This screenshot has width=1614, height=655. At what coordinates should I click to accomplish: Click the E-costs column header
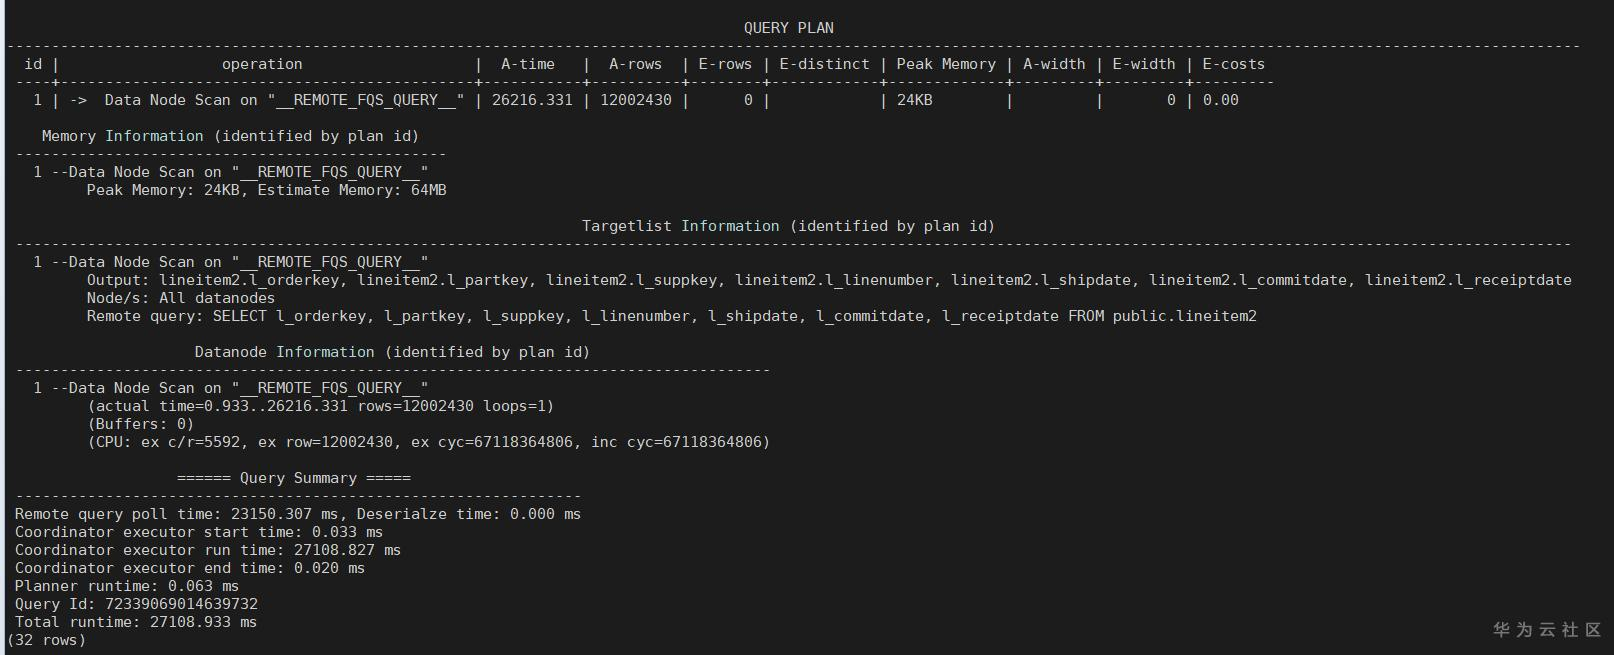[1233, 64]
